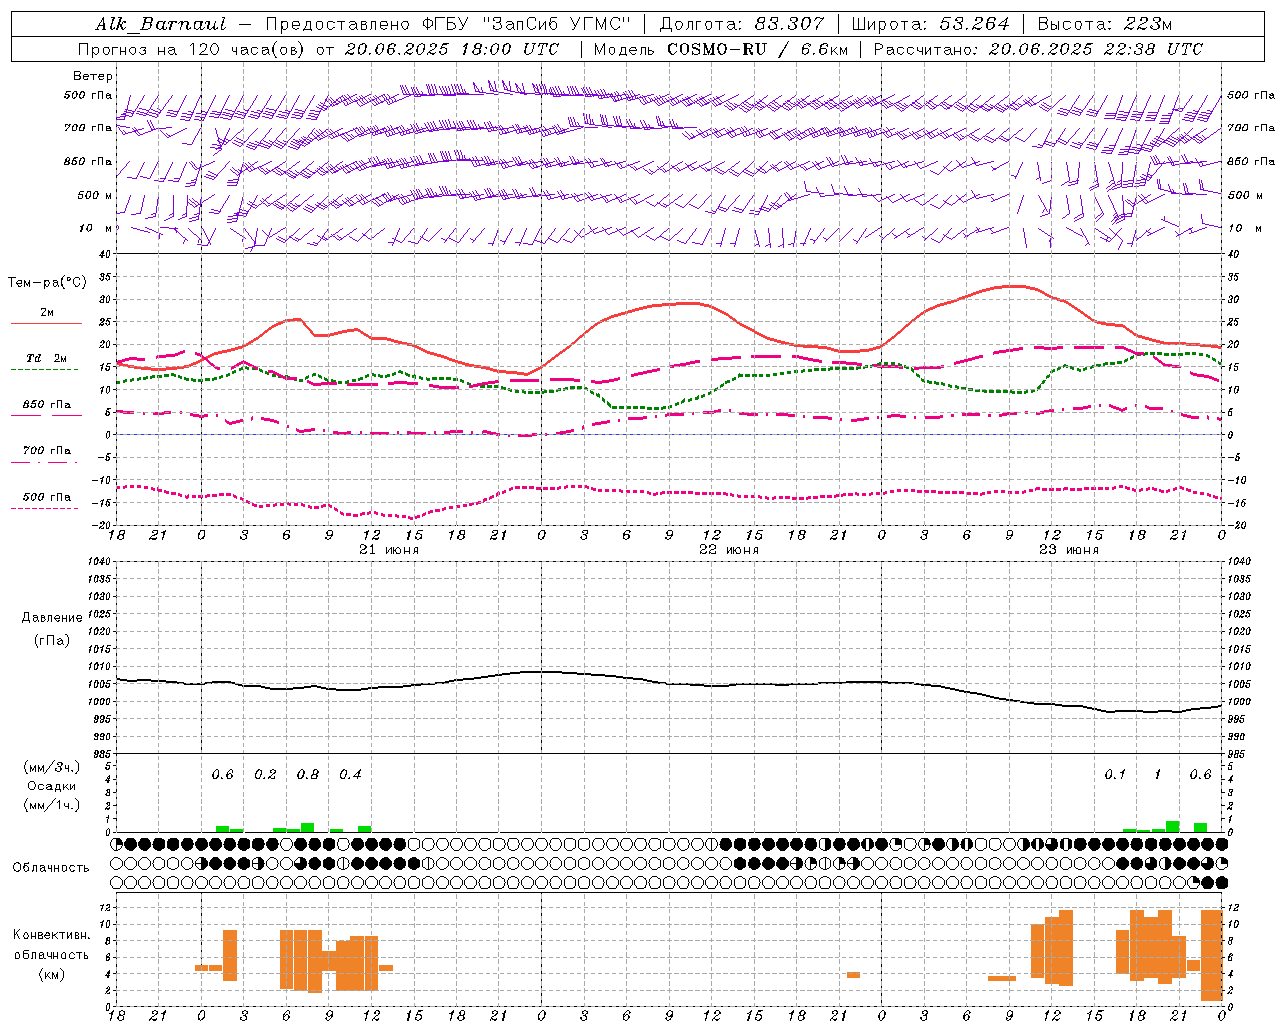
Task: Click the Прогноз на 120 часа(ов) text
Action: (x=192, y=49)
